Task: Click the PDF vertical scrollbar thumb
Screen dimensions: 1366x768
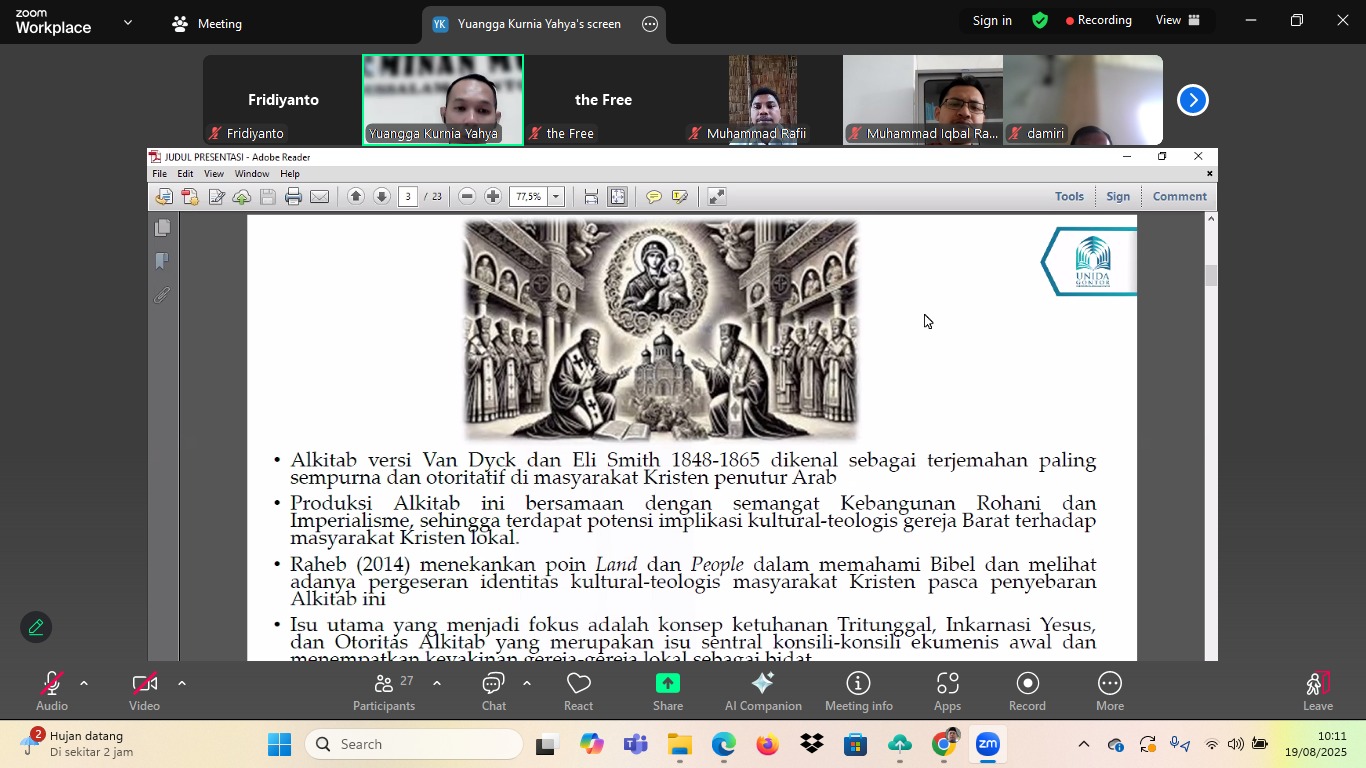Action: (x=1211, y=276)
